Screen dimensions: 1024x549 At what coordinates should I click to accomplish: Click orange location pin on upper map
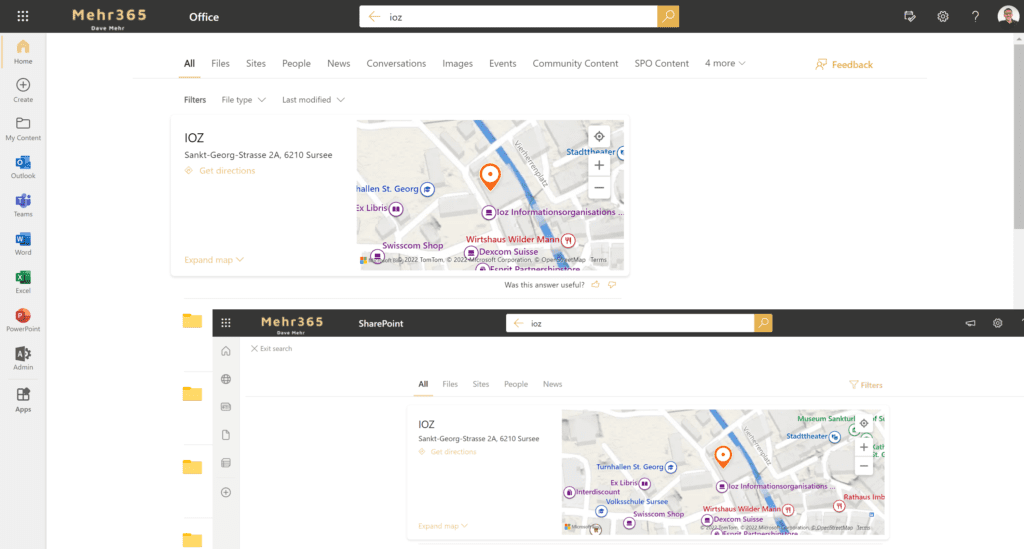click(x=490, y=176)
